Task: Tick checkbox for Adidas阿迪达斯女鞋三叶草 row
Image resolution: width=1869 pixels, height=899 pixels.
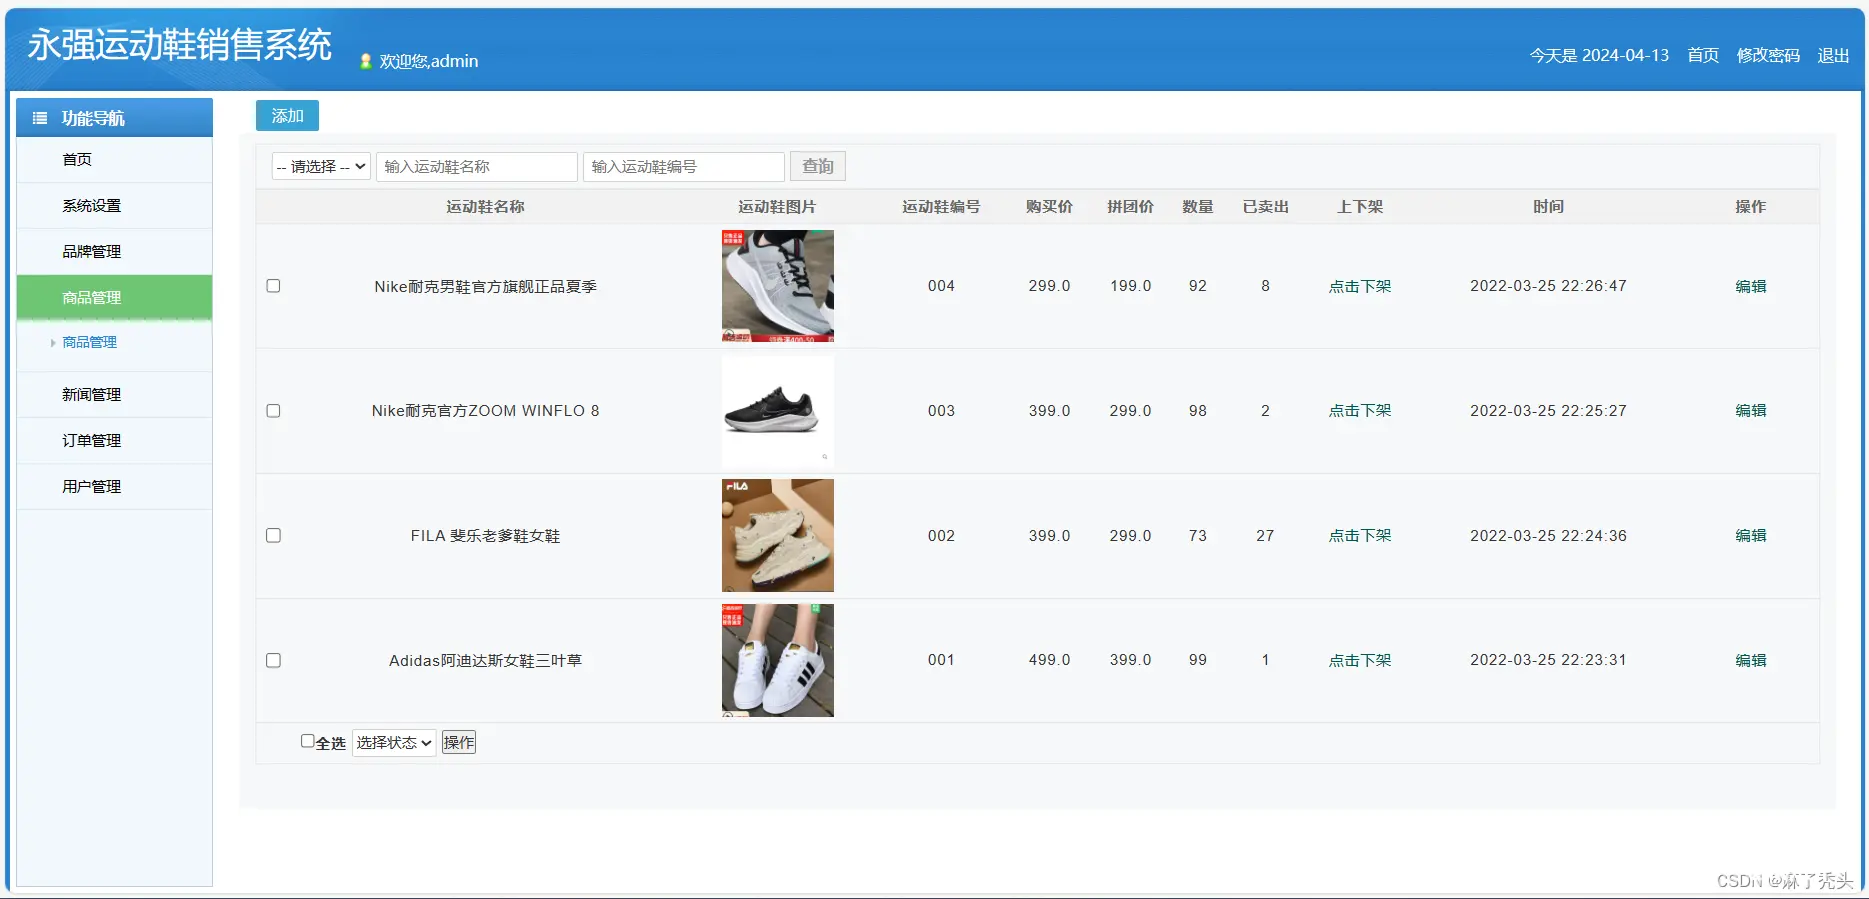Action: click(273, 661)
